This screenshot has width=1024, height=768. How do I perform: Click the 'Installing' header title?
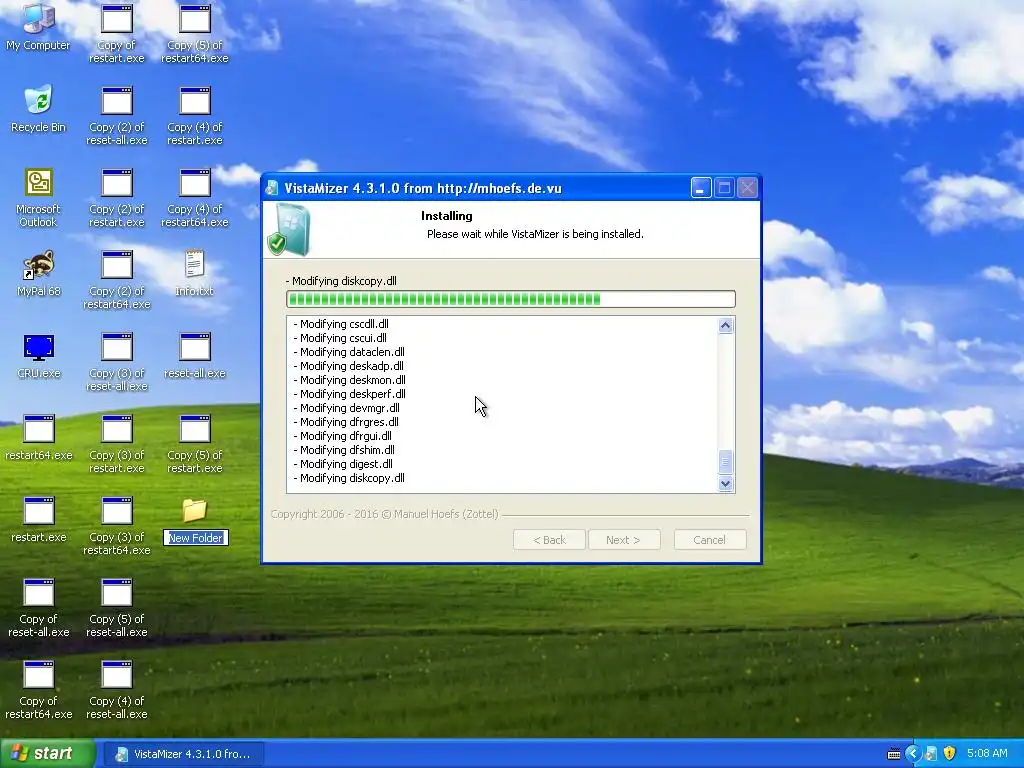tap(447, 216)
